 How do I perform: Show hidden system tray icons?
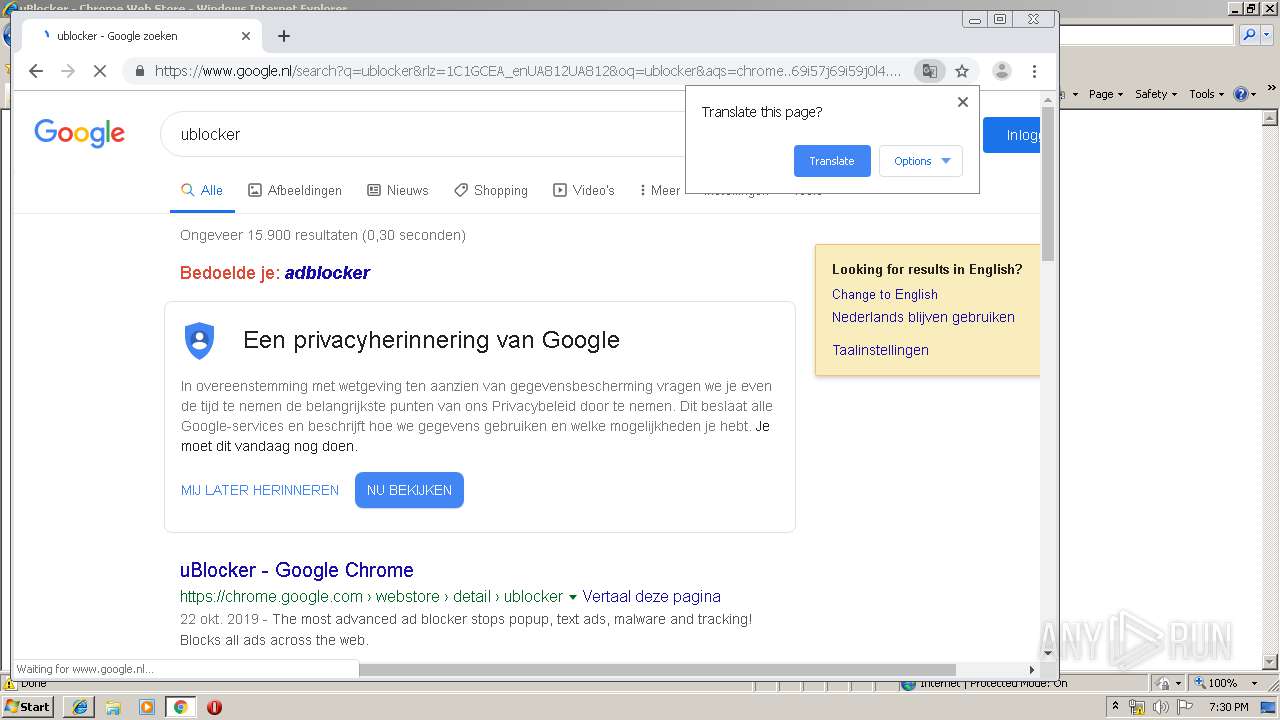point(1116,706)
